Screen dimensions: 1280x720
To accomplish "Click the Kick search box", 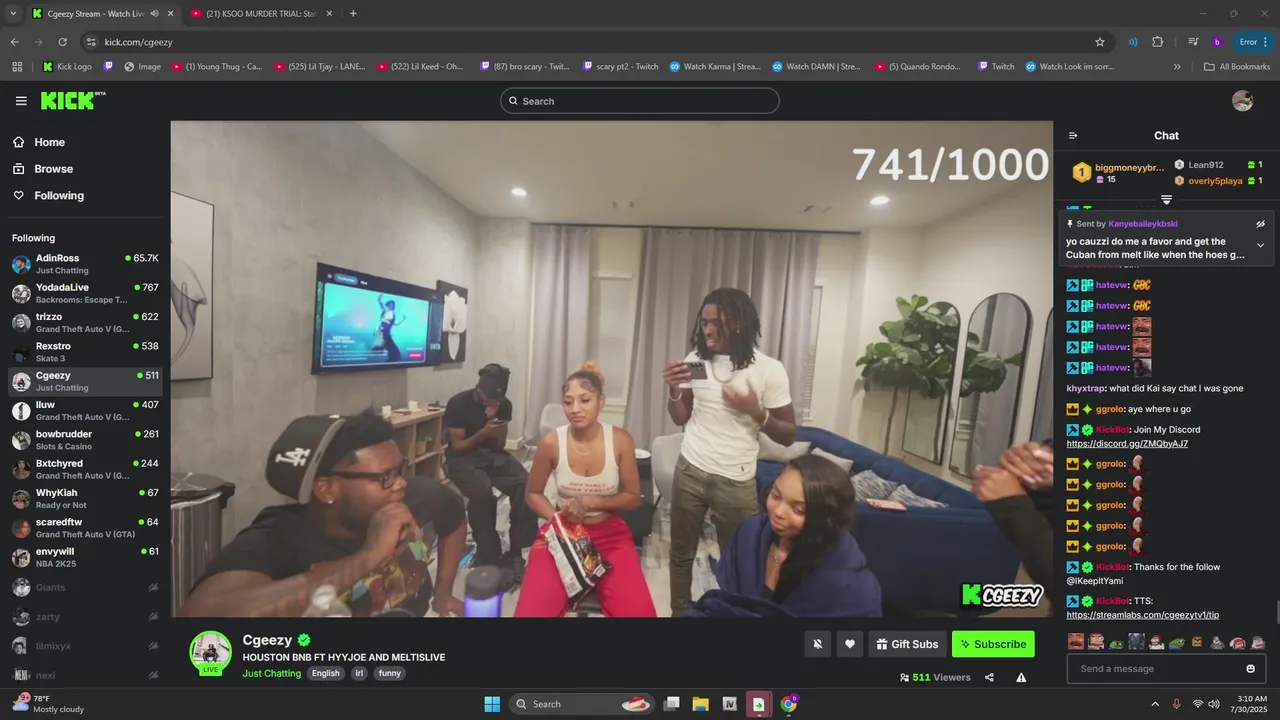I will [x=640, y=101].
